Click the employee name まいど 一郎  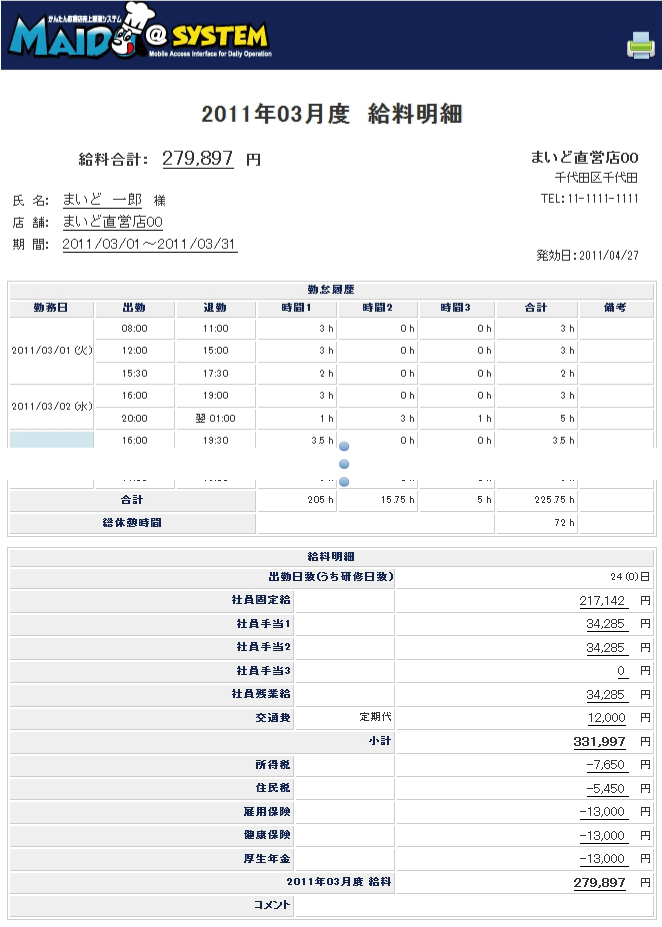click(x=102, y=200)
